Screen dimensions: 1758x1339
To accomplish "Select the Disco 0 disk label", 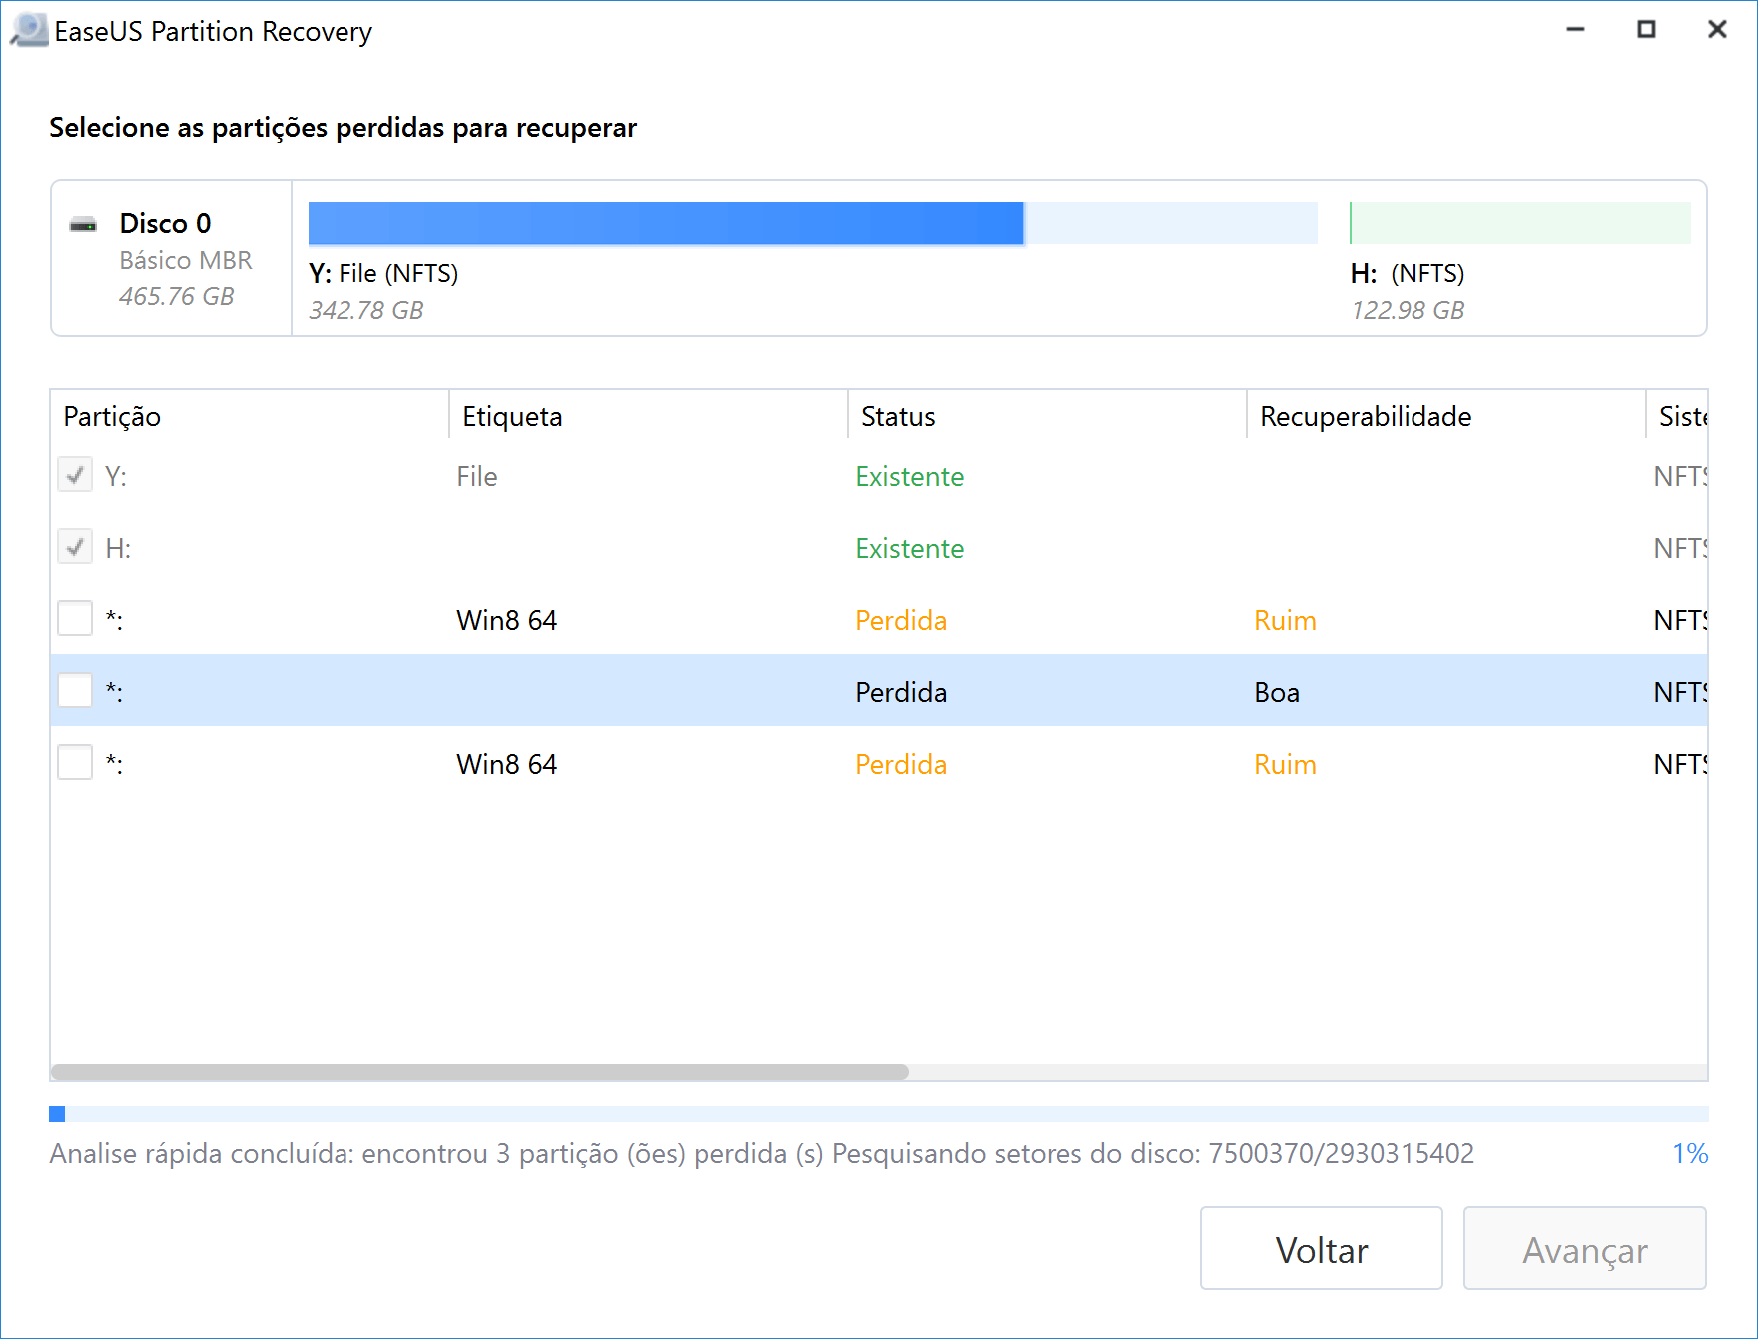I will pos(165,223).
